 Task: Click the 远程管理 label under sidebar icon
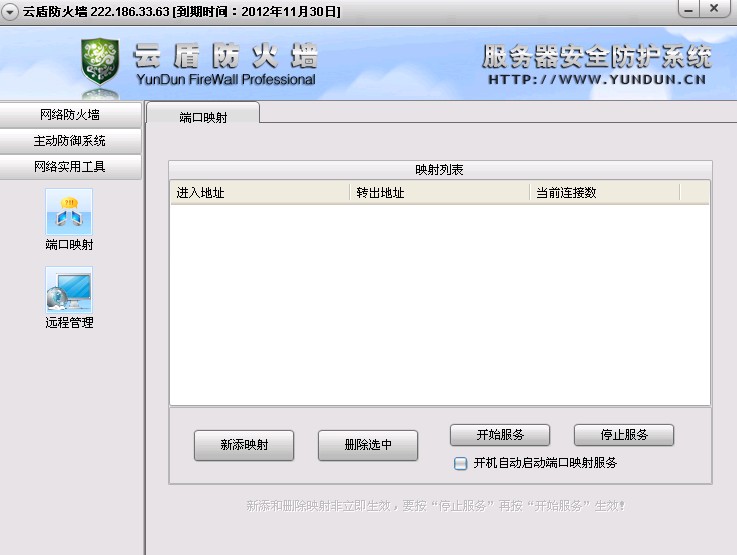(69, 322)
